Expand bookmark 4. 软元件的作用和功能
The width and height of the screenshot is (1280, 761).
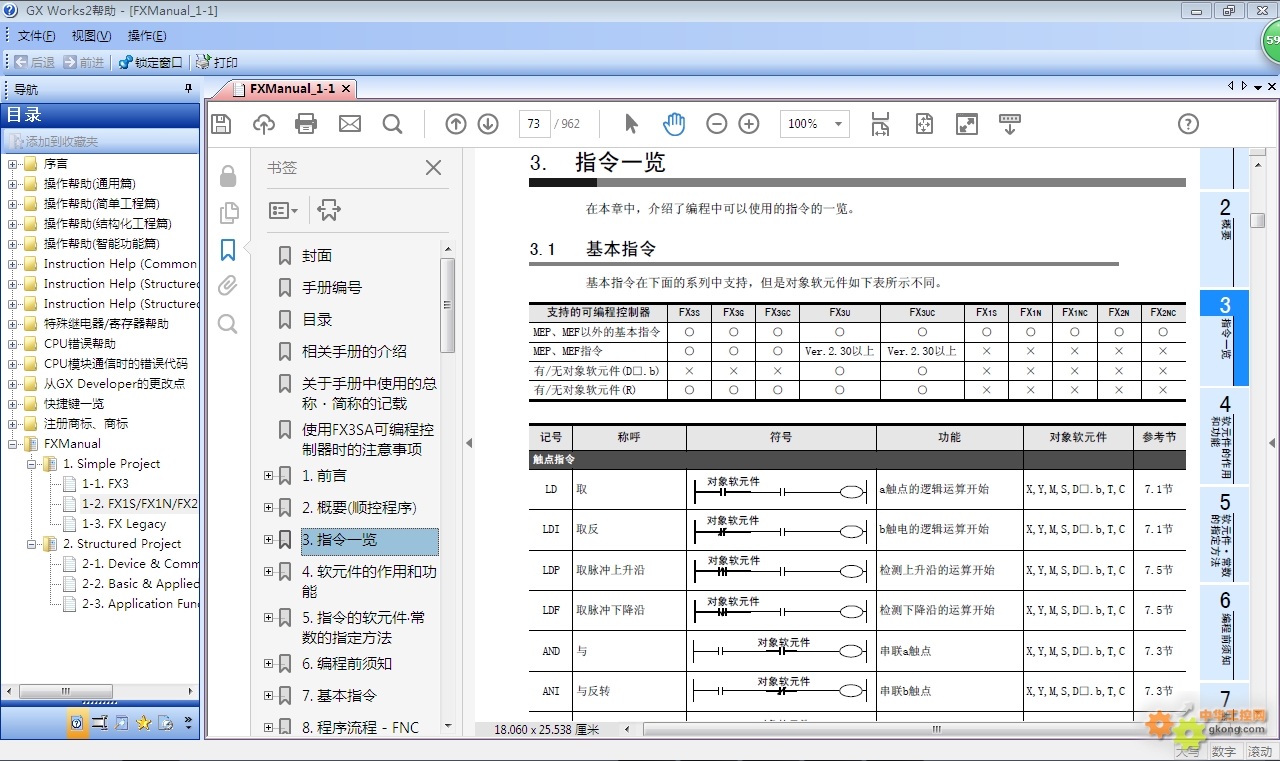pyautogui.click(x=268, y=572)
